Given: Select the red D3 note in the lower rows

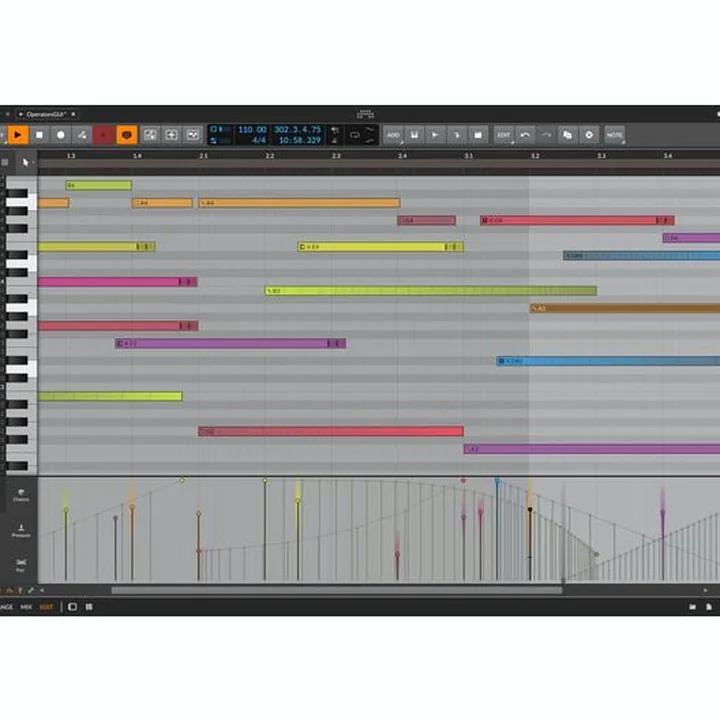Looking at the screenshot, I should coord(331,431).
